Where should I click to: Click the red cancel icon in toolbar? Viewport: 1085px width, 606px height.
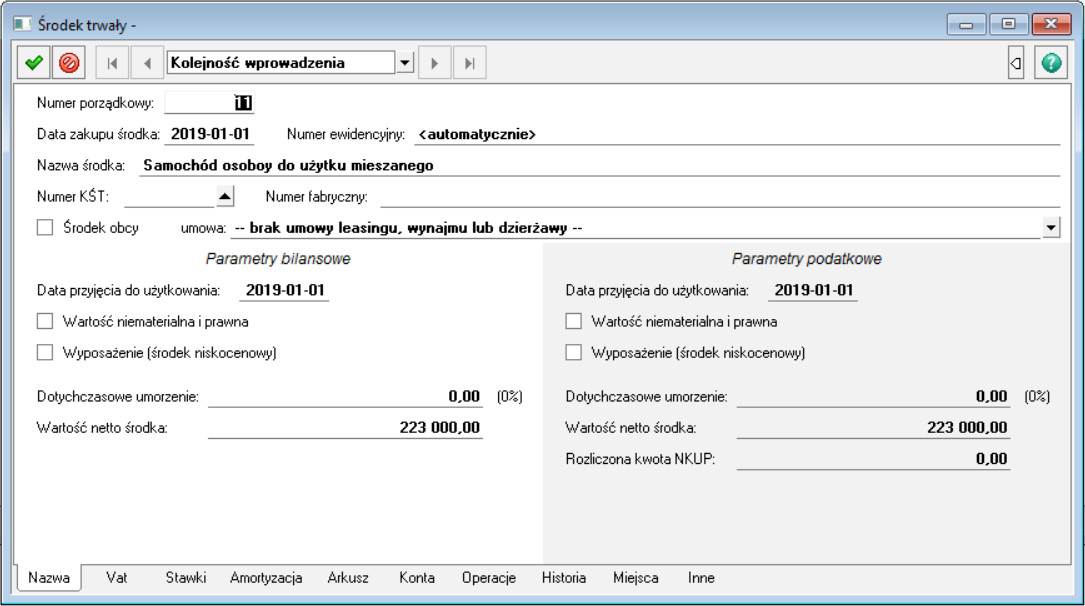point(69,63)
